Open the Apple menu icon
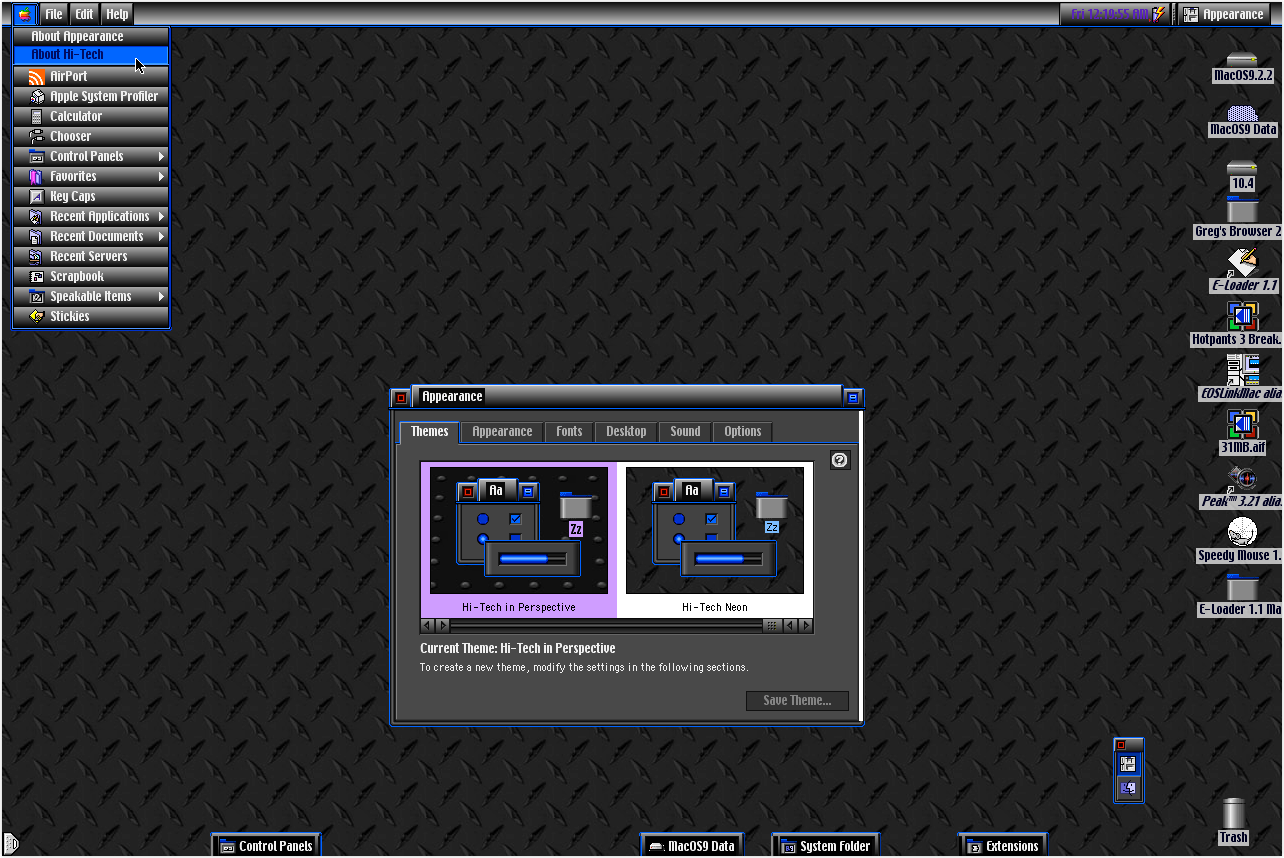Screen dimensions: 1284x858 [x=24, y=14]
